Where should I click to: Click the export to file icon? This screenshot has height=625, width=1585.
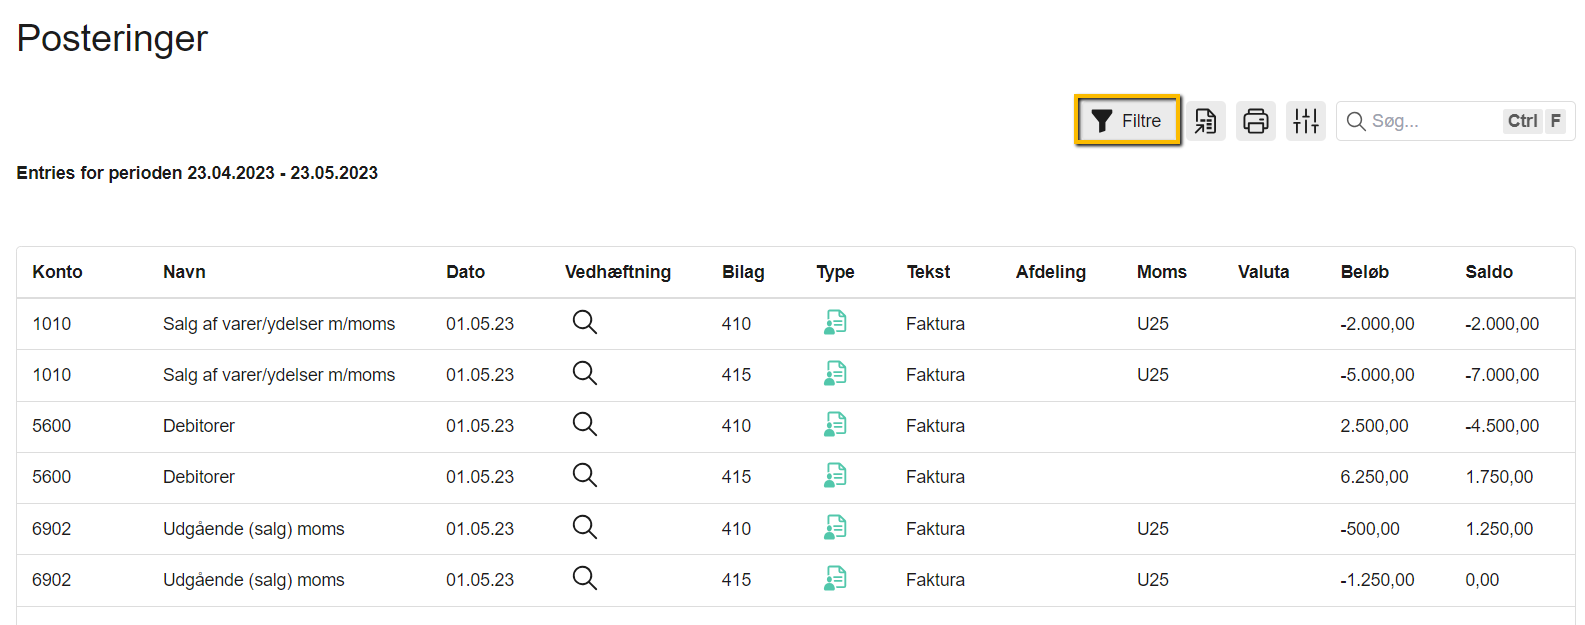[x=1206, y=121]
